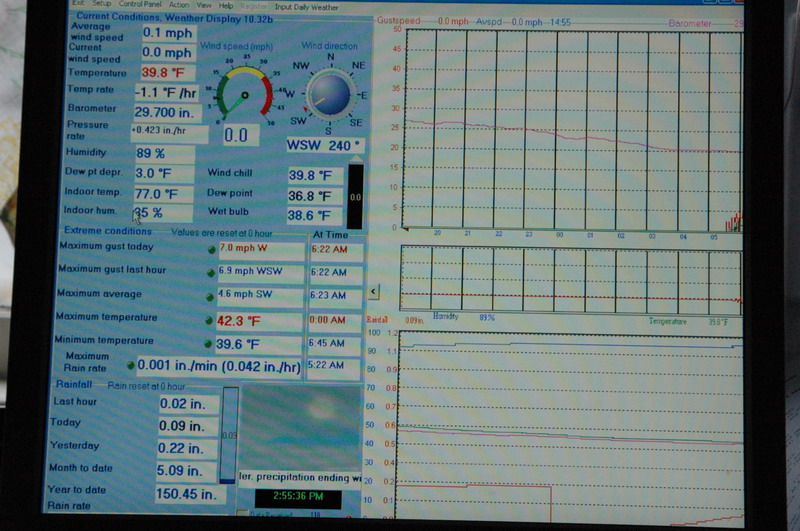This screenshot has width=800, height=531.
Task: Click green indicator beside Maximum gust last hour
Action: [x=210, y=273]
